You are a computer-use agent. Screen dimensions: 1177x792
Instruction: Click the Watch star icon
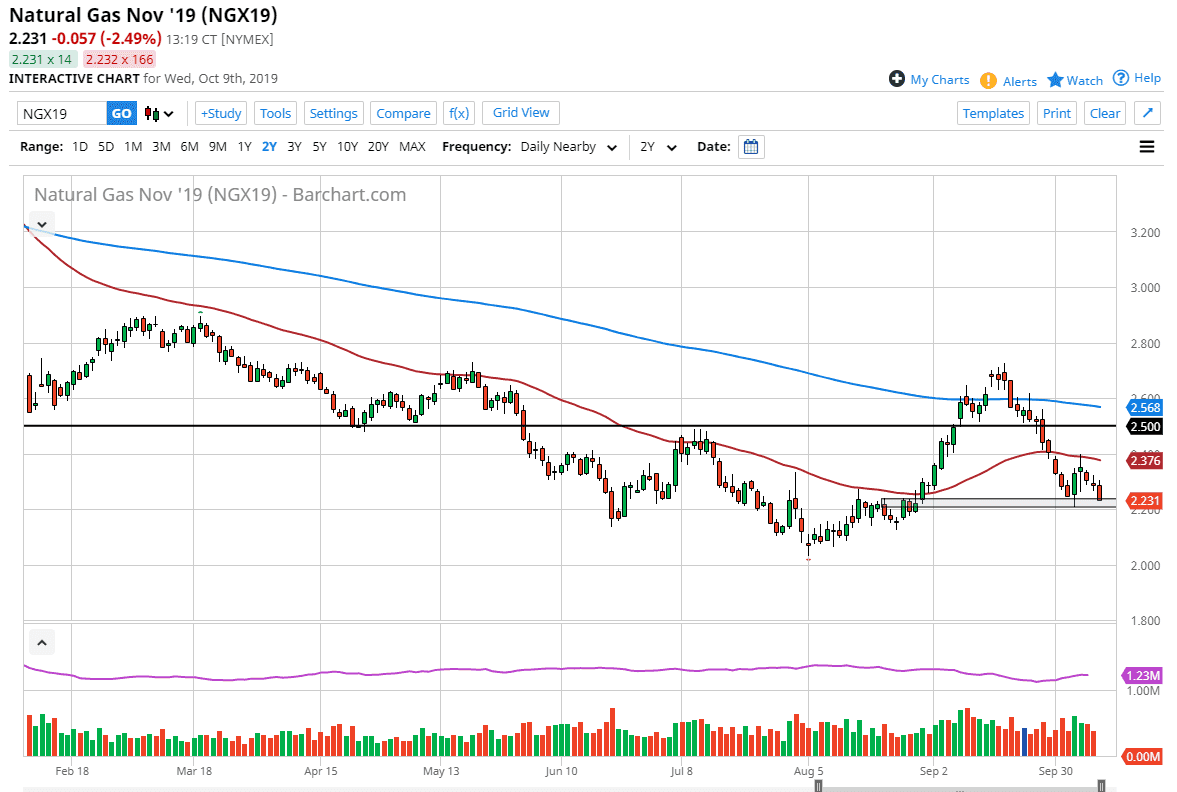[x=1055, y=80]
